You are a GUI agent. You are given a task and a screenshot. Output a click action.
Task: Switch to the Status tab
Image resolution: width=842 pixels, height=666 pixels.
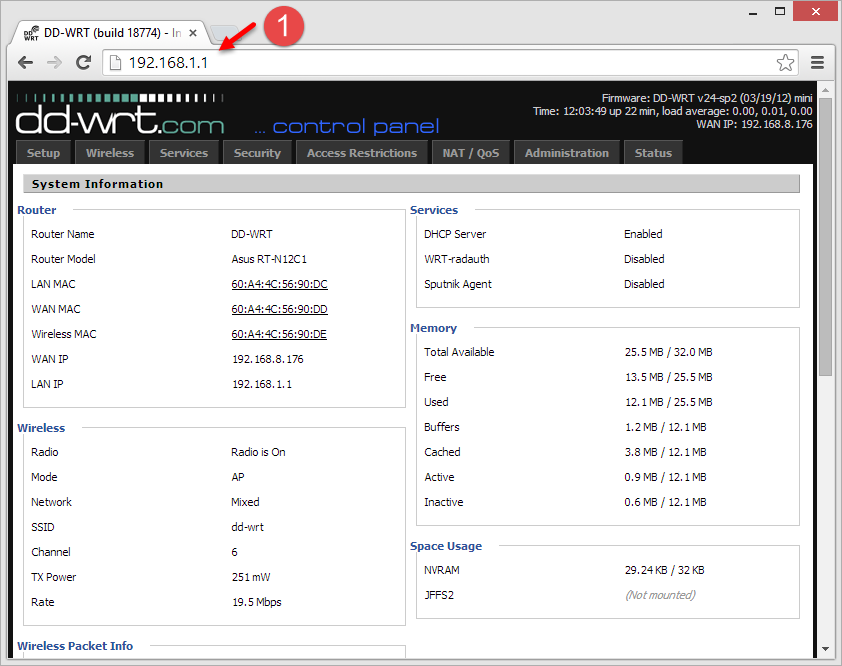click(x=653, y=153)
